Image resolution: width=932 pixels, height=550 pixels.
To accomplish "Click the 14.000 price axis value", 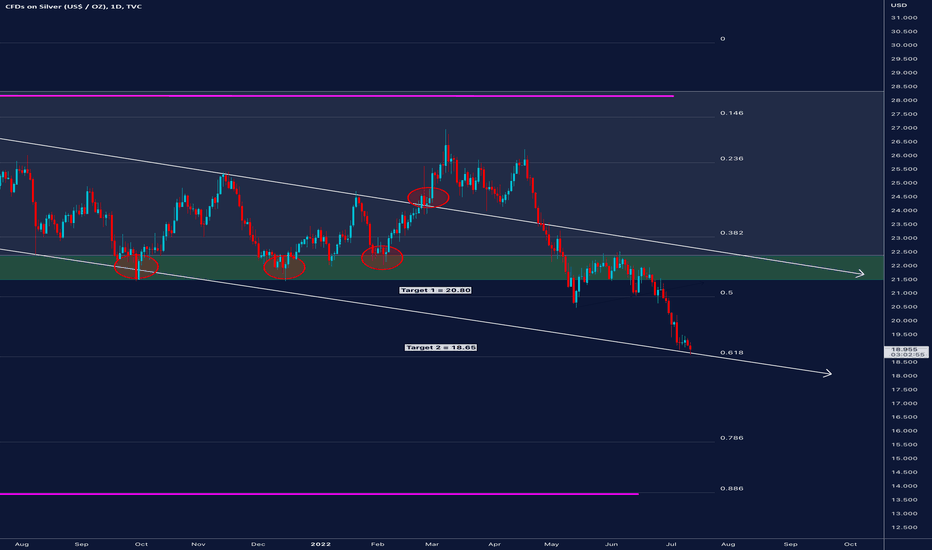I will 903,486.
